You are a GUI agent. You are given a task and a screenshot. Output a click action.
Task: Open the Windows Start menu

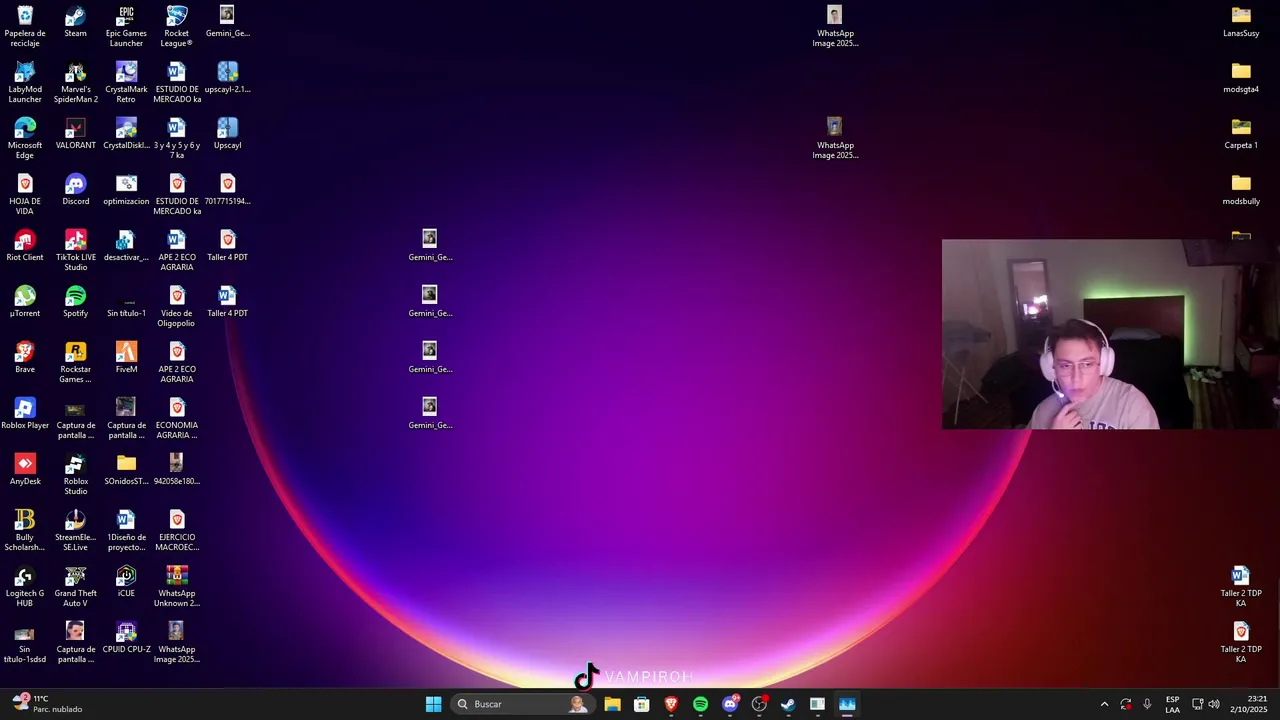coord(433,704)
